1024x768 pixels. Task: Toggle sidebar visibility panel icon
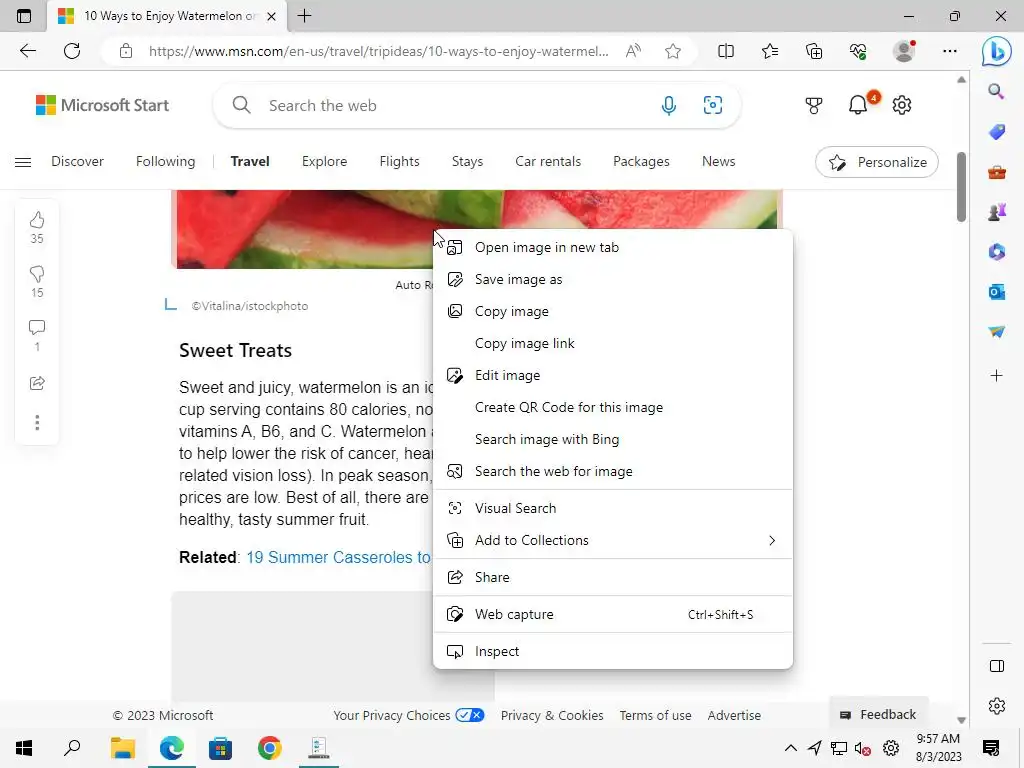coord(997,666)
